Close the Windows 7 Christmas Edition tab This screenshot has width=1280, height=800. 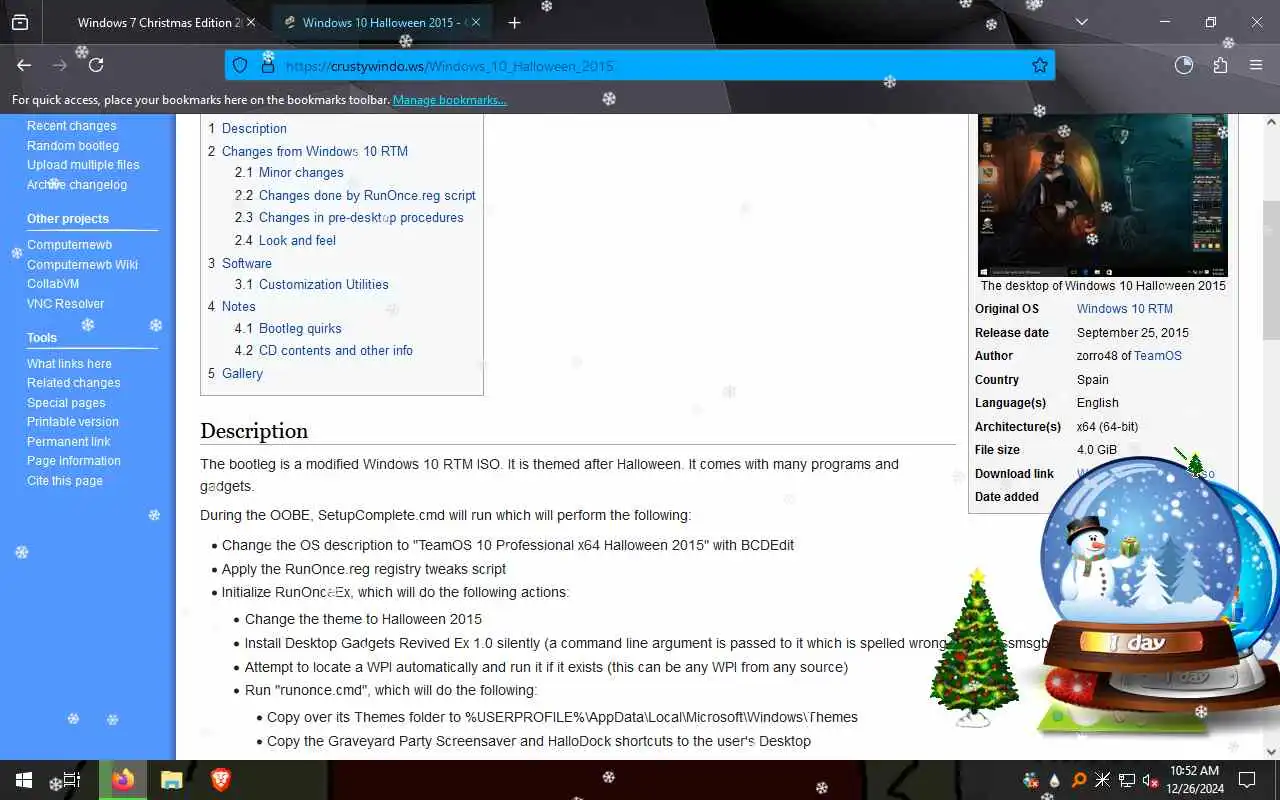250,22
